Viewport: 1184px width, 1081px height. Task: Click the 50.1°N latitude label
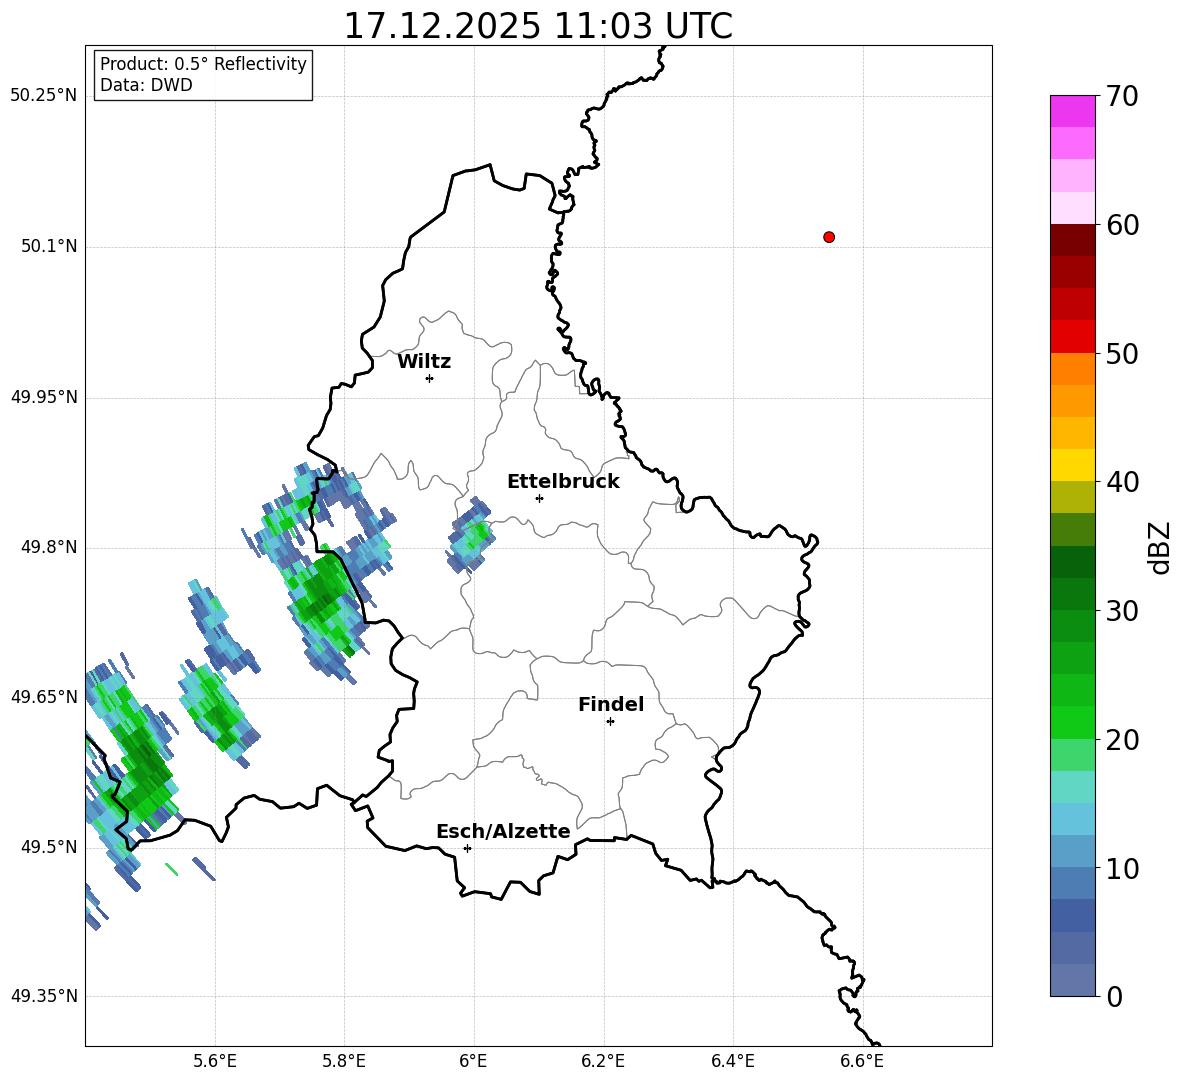point(49,246)
